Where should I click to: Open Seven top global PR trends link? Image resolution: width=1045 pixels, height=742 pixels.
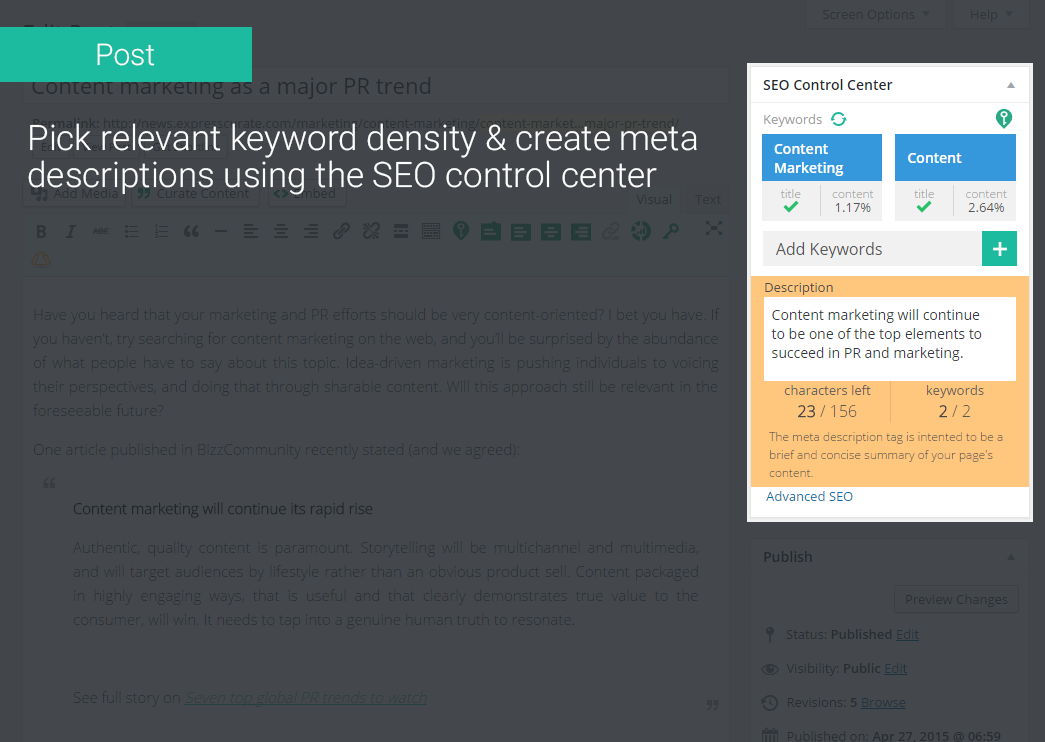click(306, 697)
